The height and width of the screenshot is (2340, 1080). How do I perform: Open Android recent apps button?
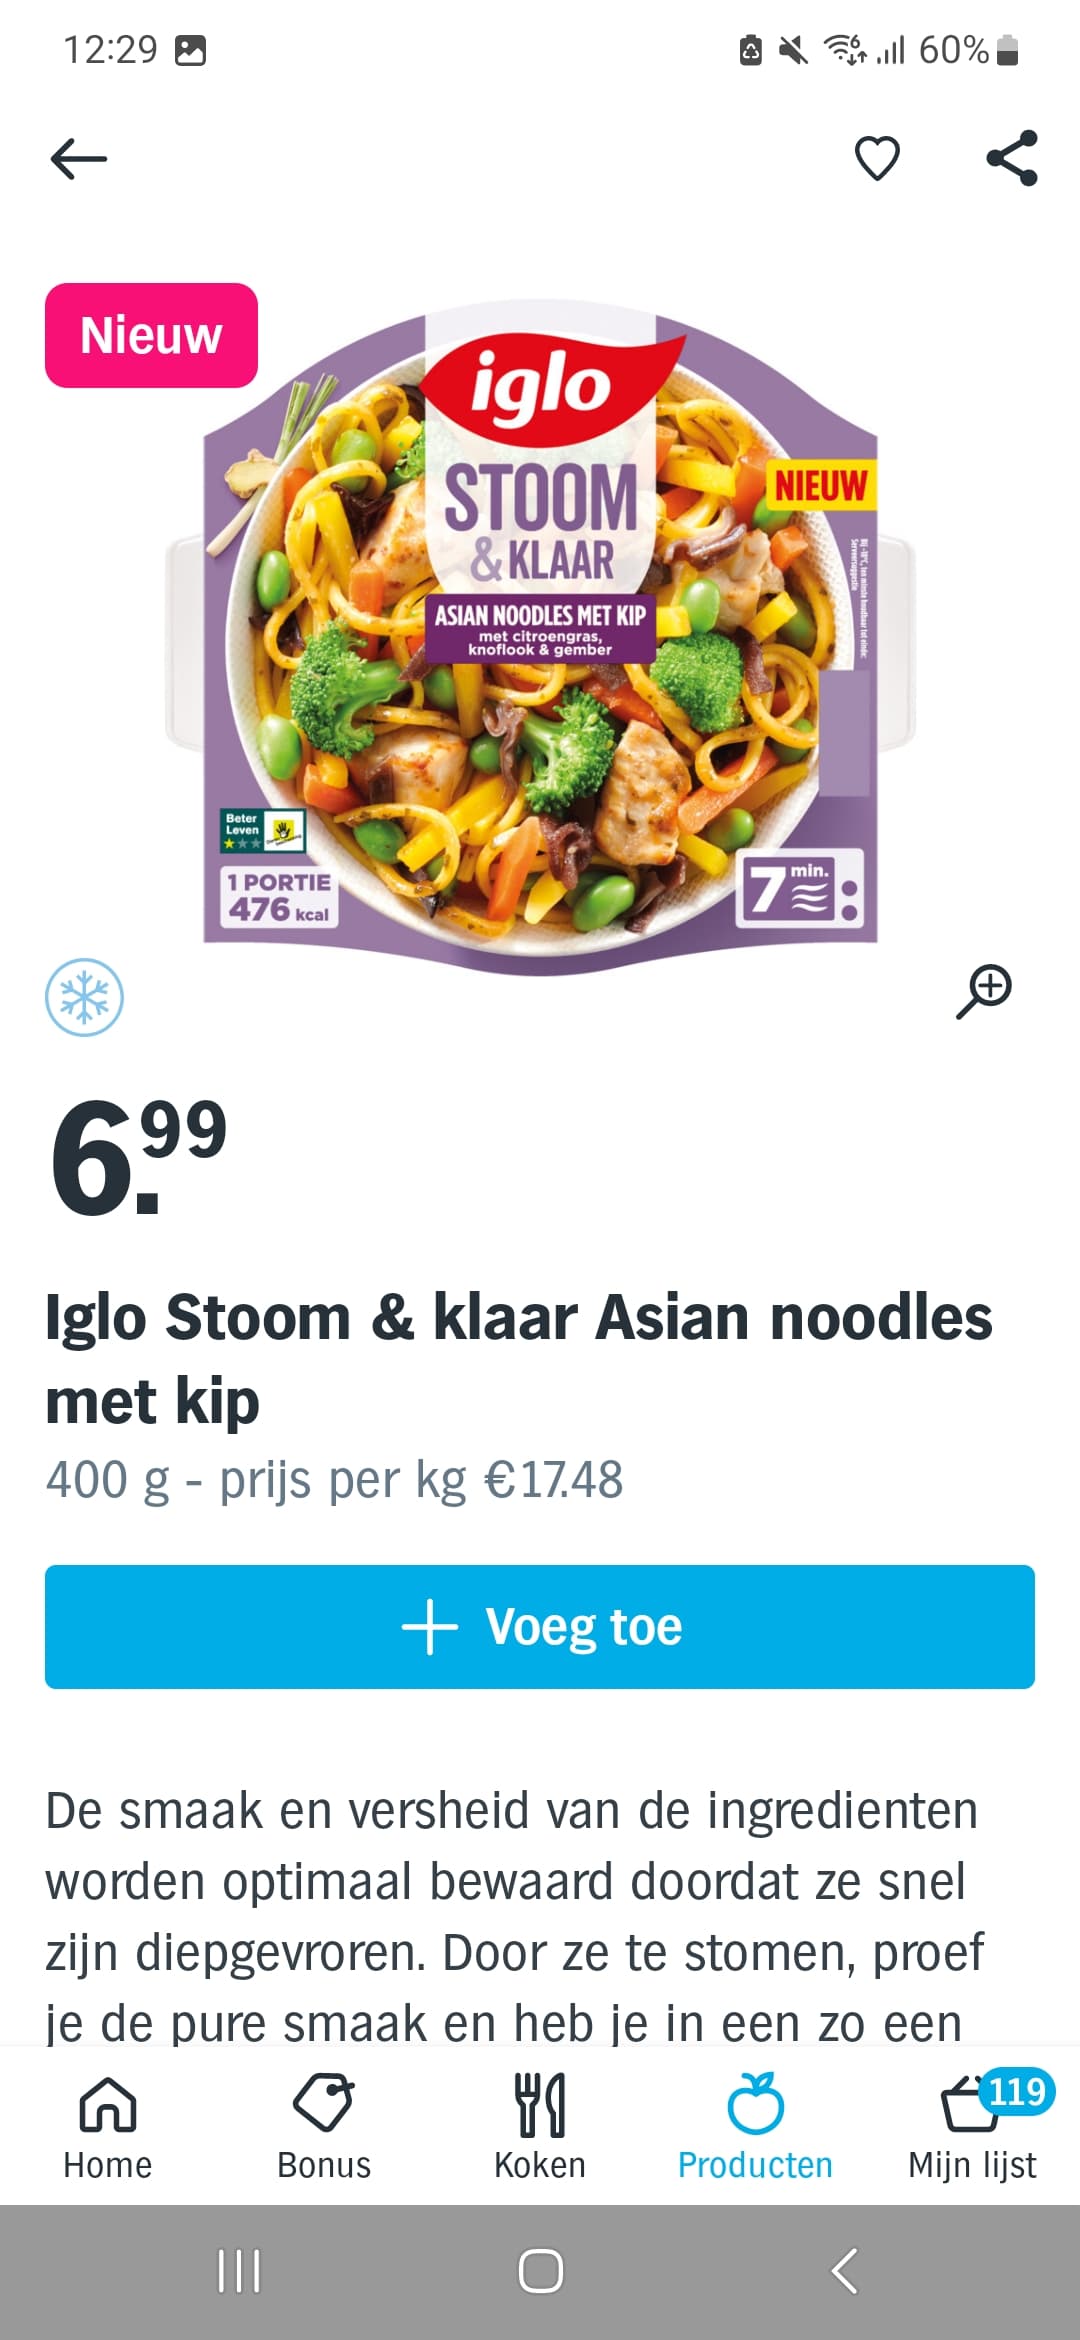tap(239, 2271)
